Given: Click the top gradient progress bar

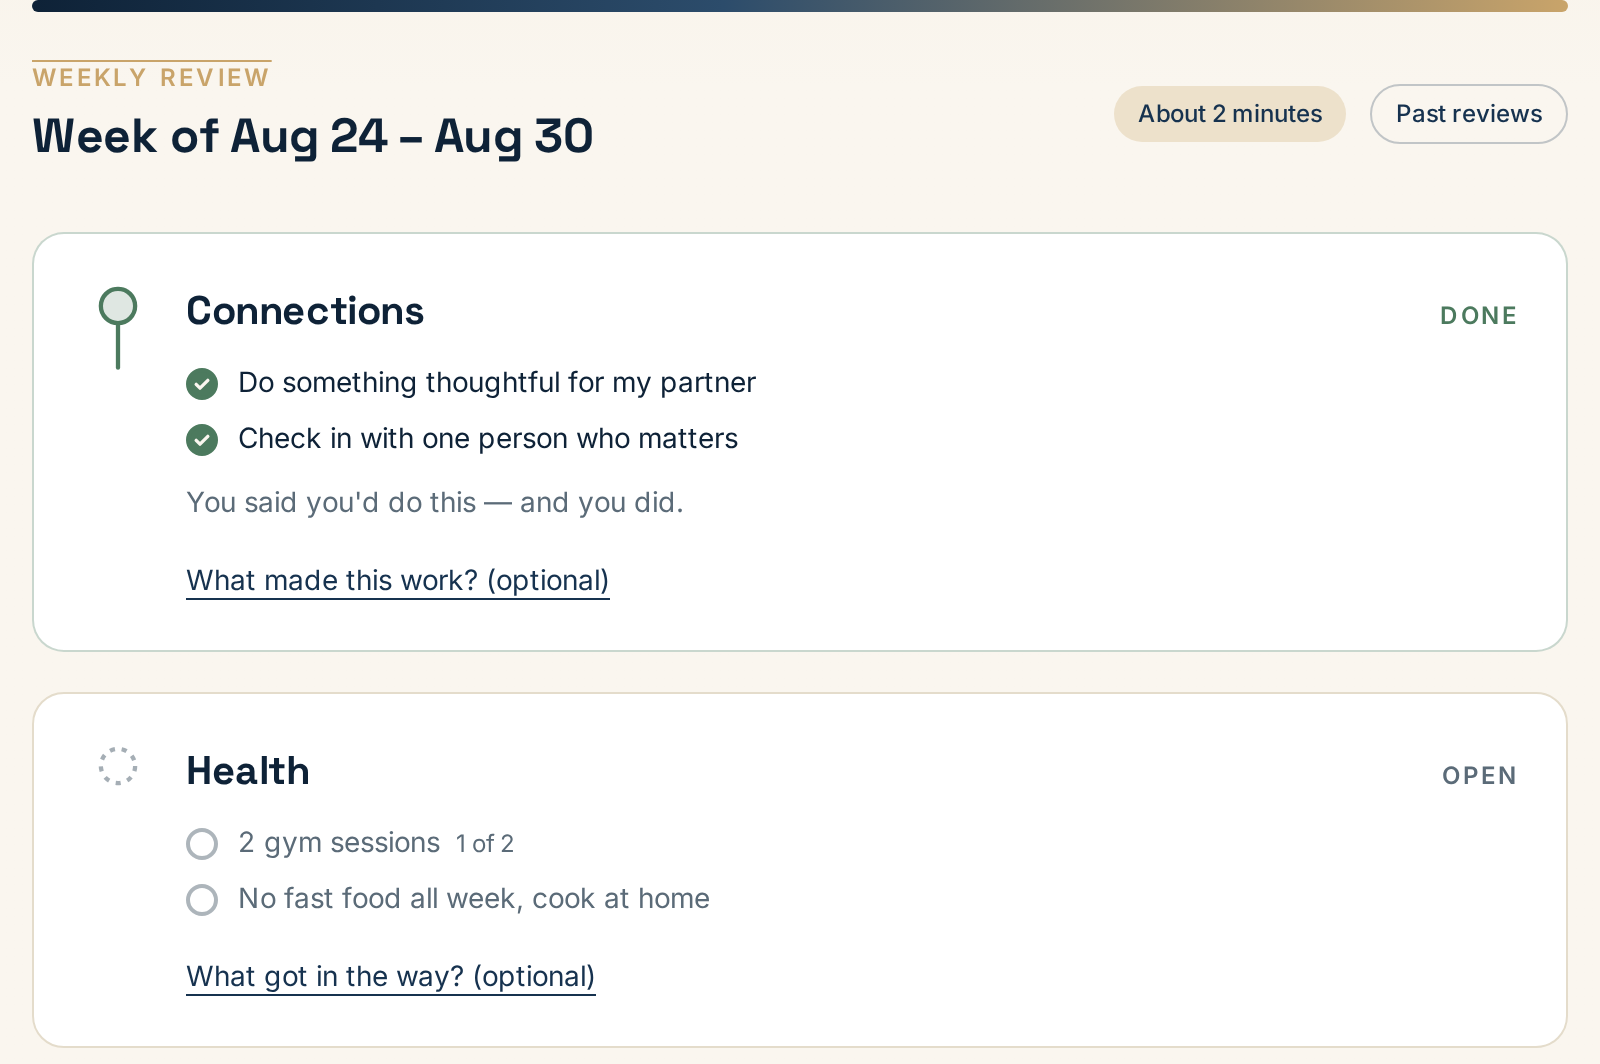Looking at the screenshot, I should click(800, 6).
